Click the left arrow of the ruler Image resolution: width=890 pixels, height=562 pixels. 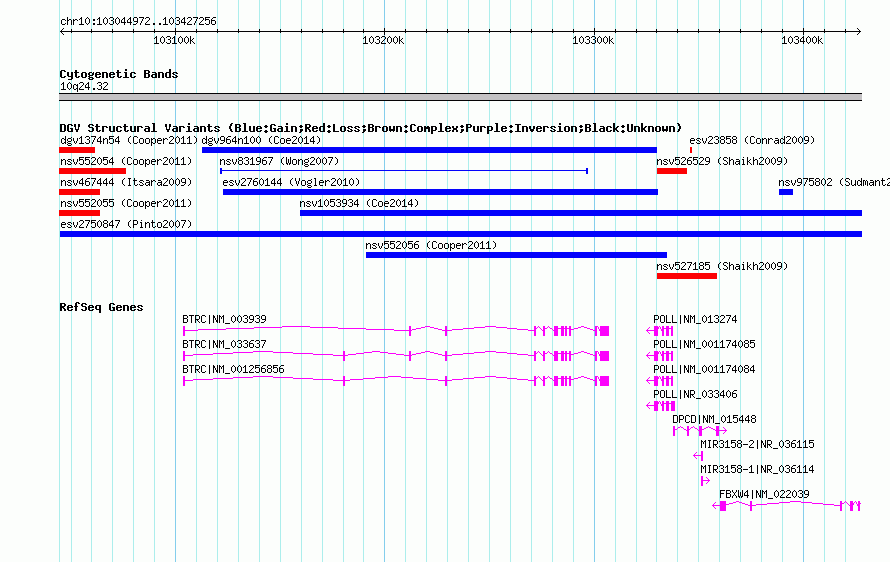point(62,31)
